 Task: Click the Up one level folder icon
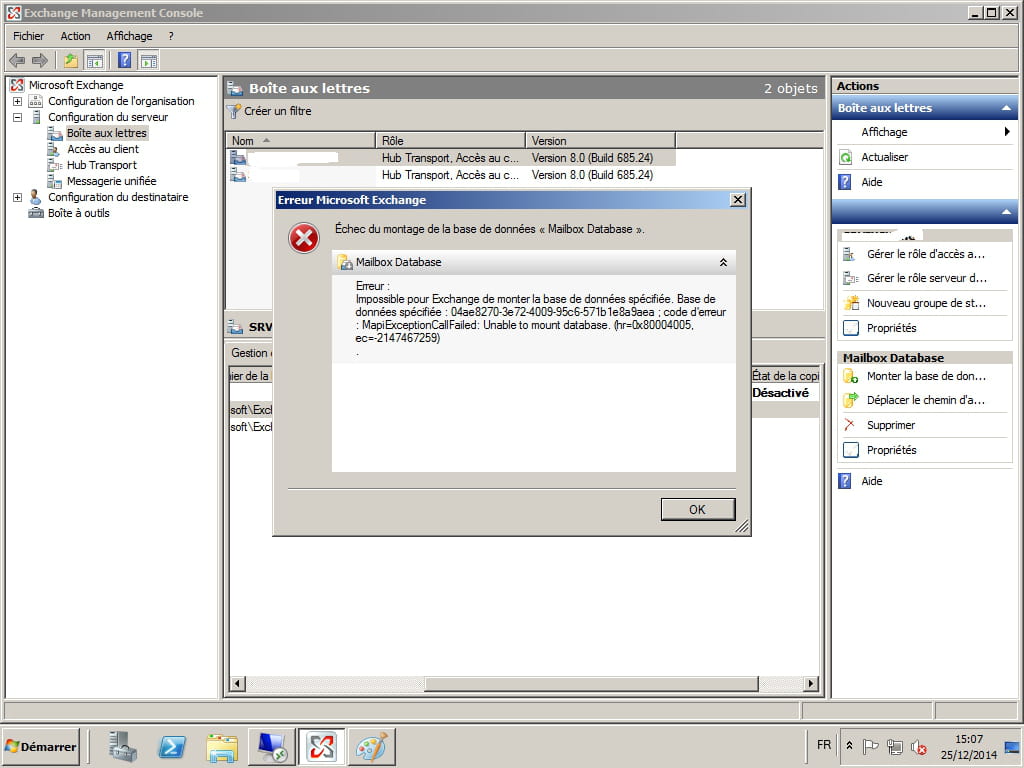71,61
